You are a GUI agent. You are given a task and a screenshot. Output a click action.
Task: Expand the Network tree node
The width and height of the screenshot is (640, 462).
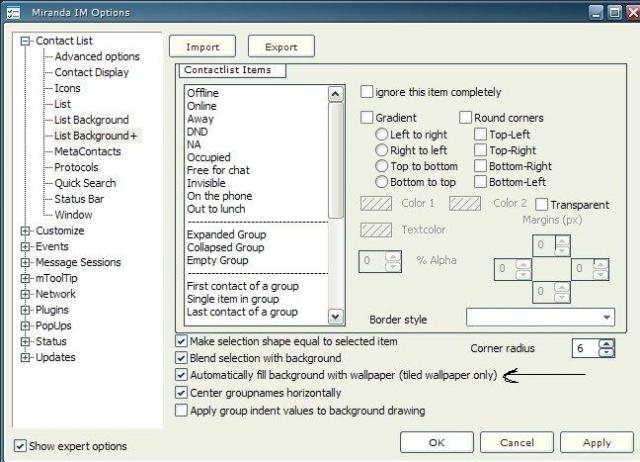(x=25, y=294)
